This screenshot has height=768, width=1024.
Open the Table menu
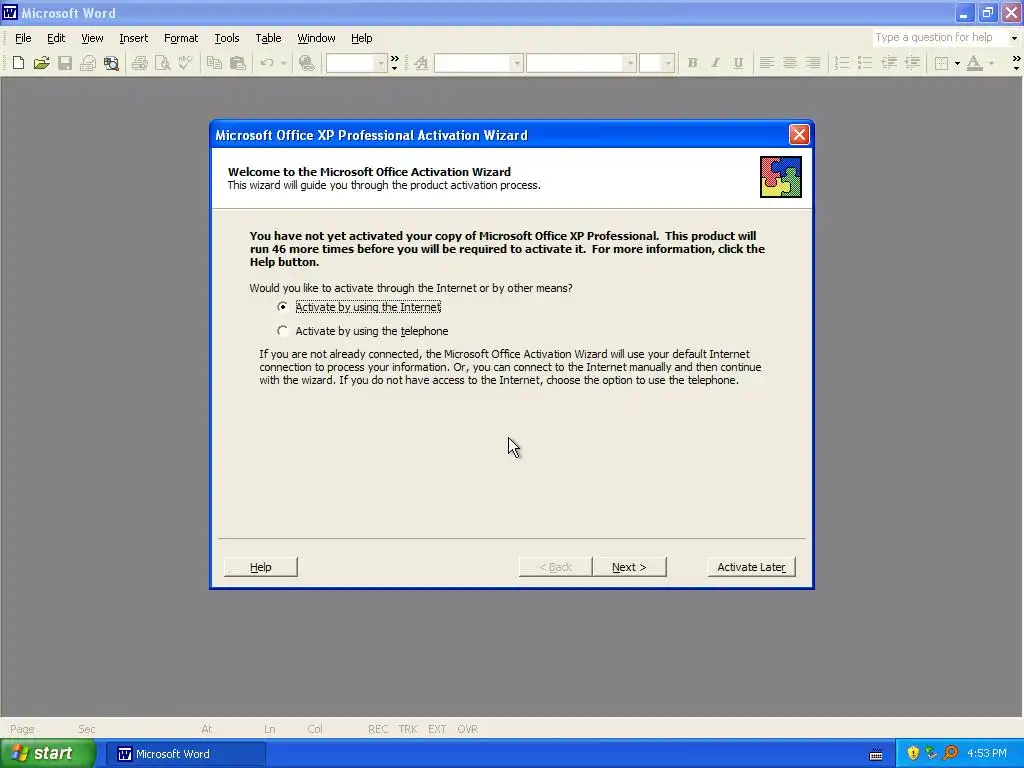click(268, 38)
